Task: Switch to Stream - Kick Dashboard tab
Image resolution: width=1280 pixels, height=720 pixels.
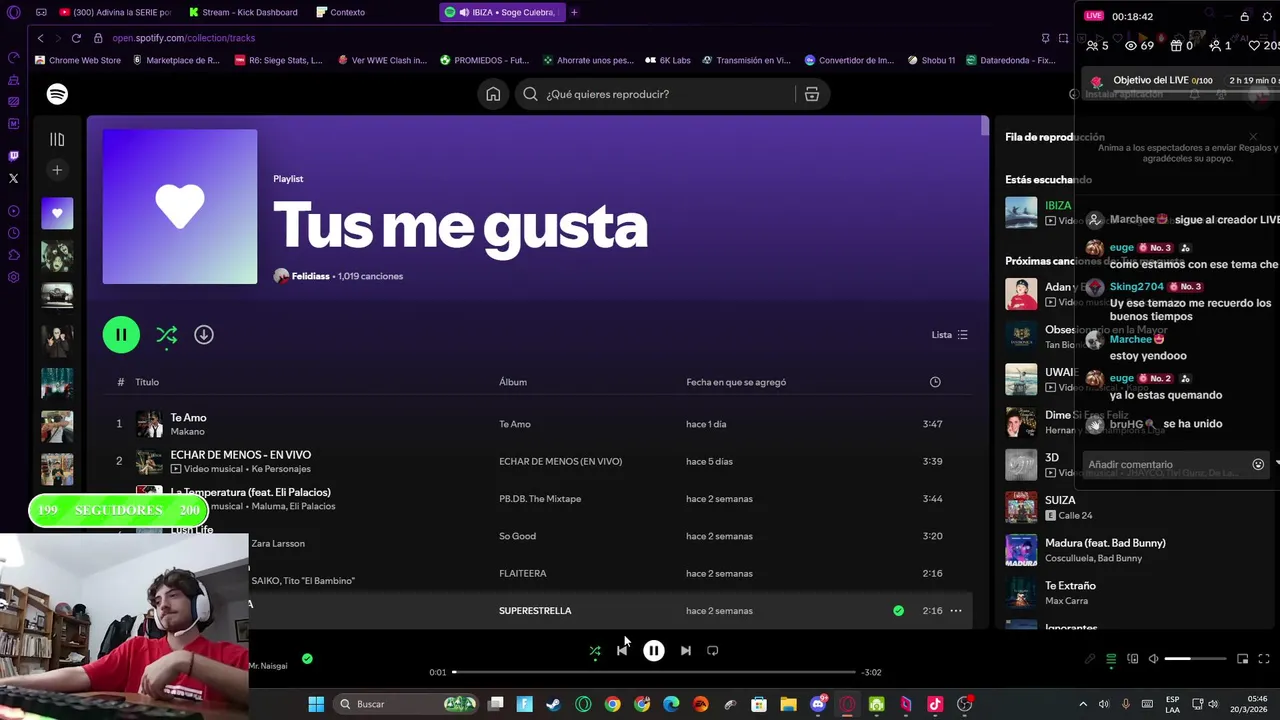Action: pyautogui.click(x=243, y=12)
